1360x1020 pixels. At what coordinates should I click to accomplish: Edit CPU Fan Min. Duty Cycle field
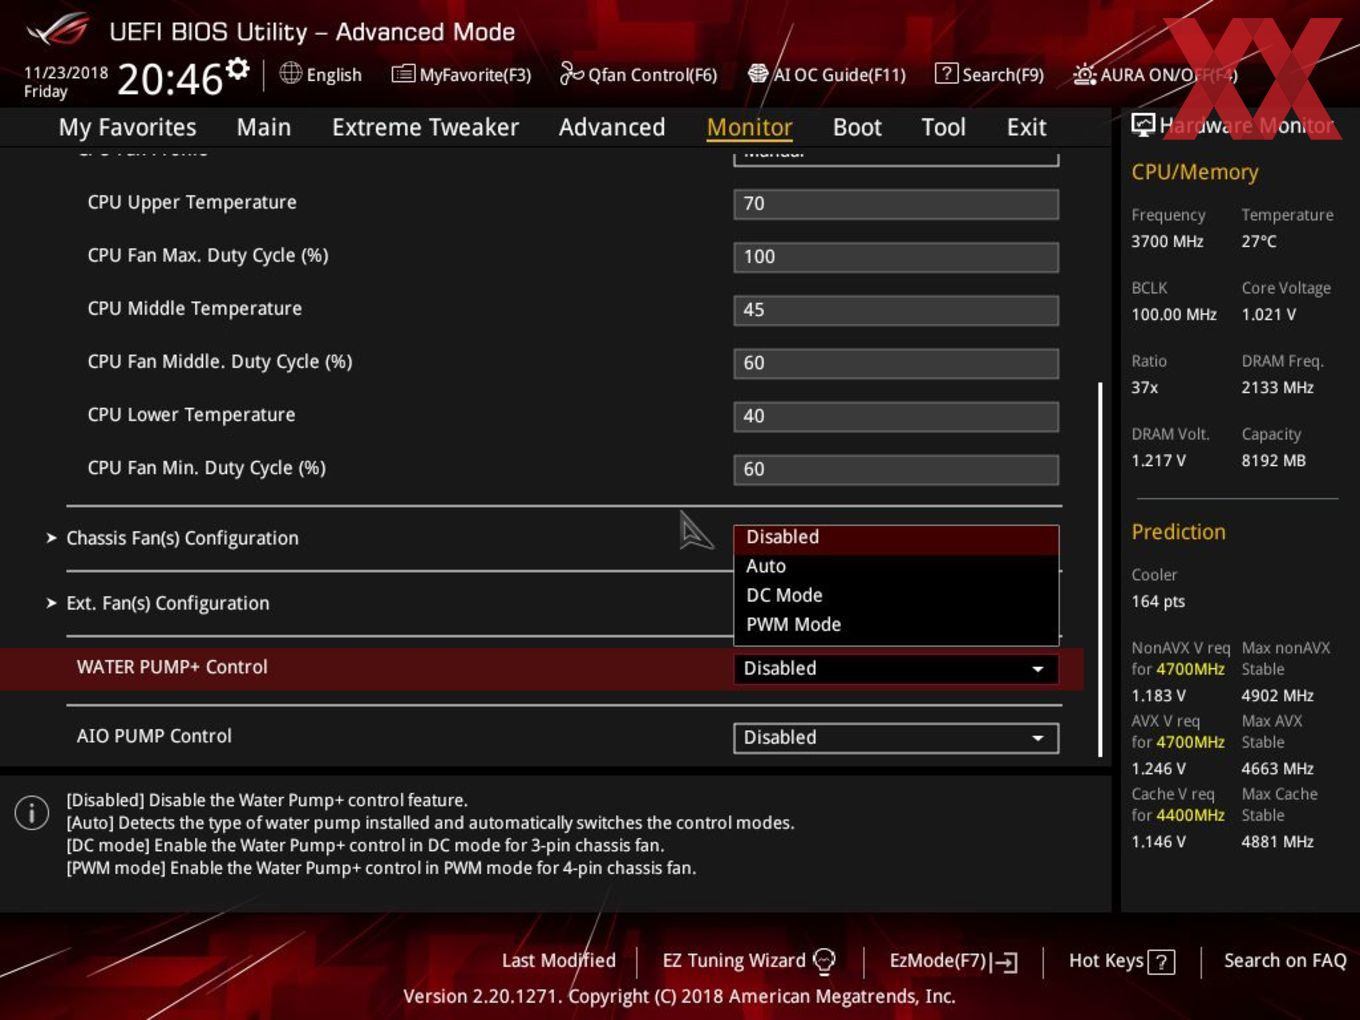896,469
